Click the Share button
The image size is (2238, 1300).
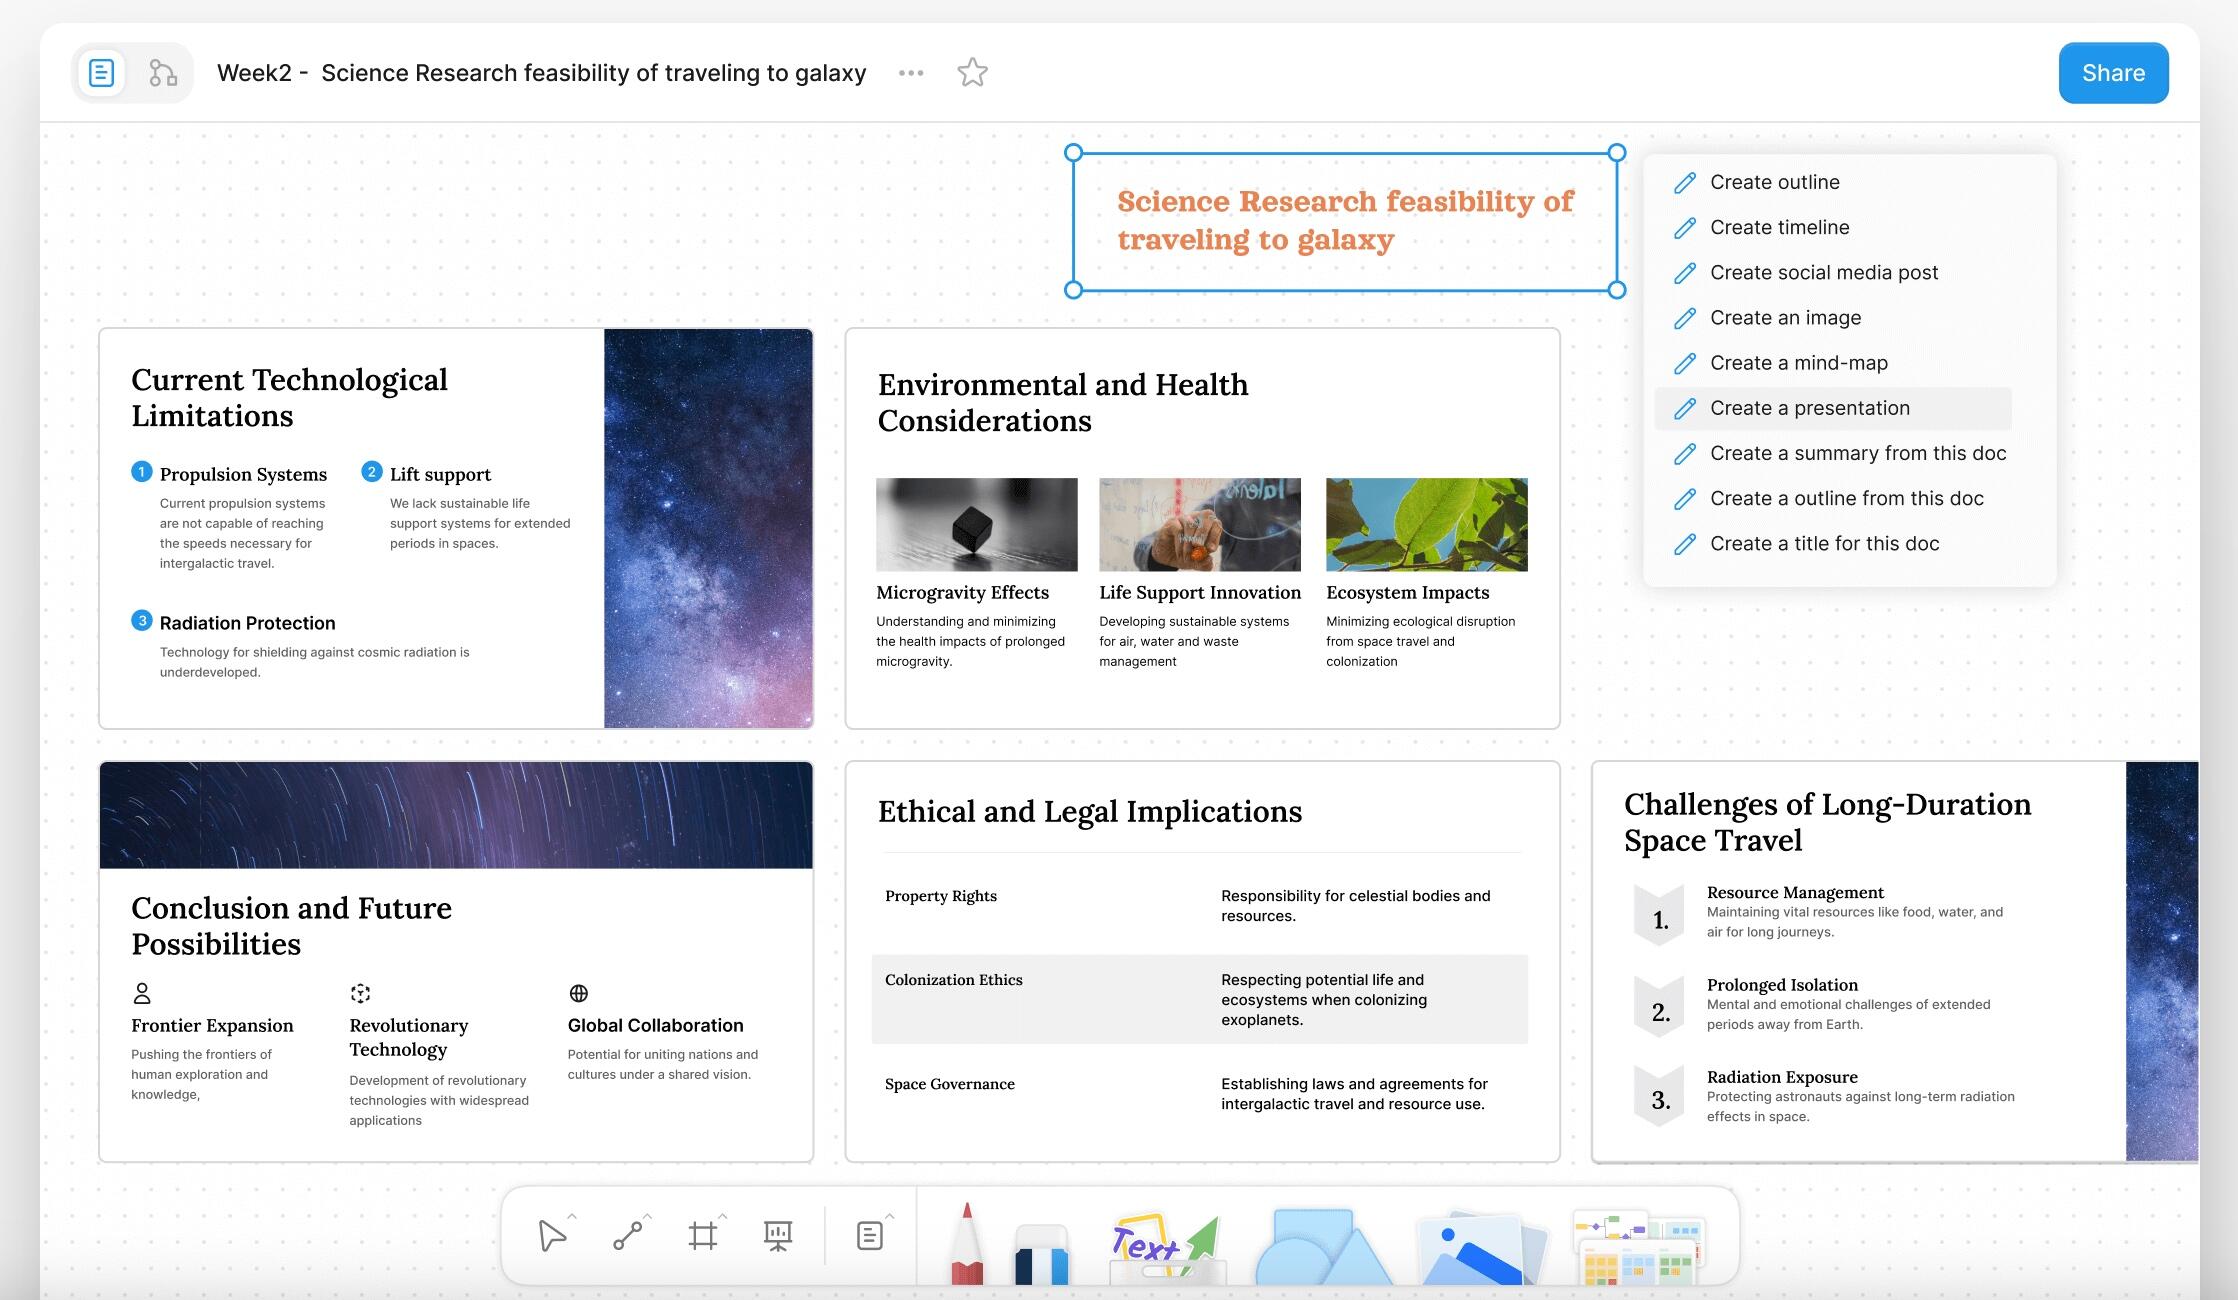[x=2113, y=73]
